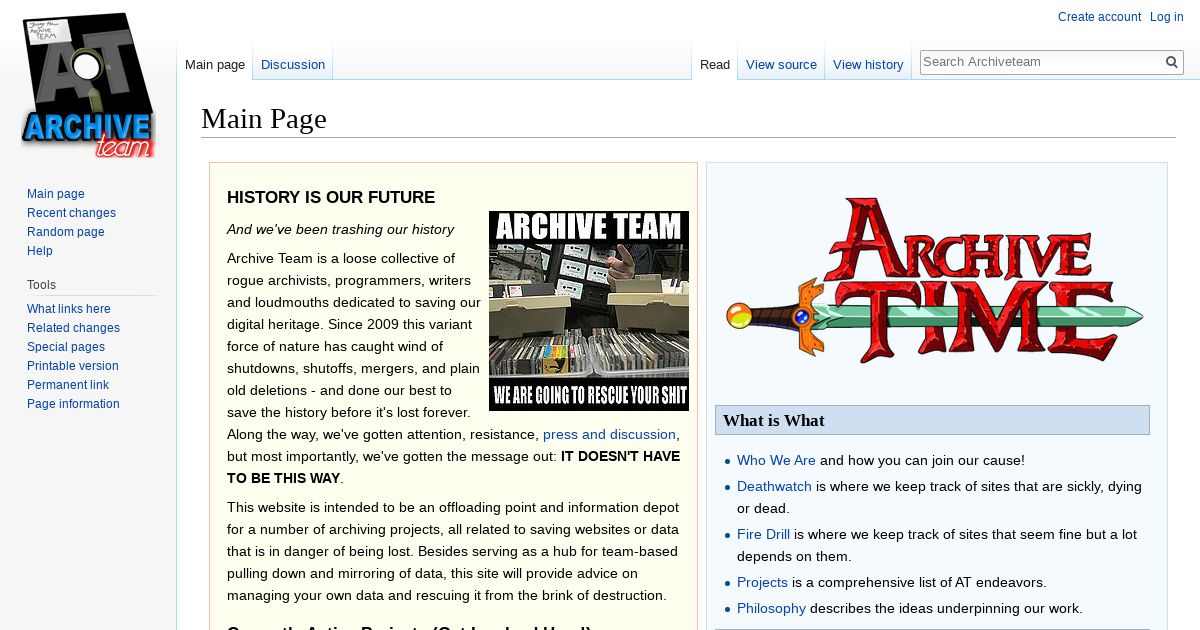The width and height of the screenshot is (1200, 630).
Task: Click the What is What header
Action: (x=932, y=420)
